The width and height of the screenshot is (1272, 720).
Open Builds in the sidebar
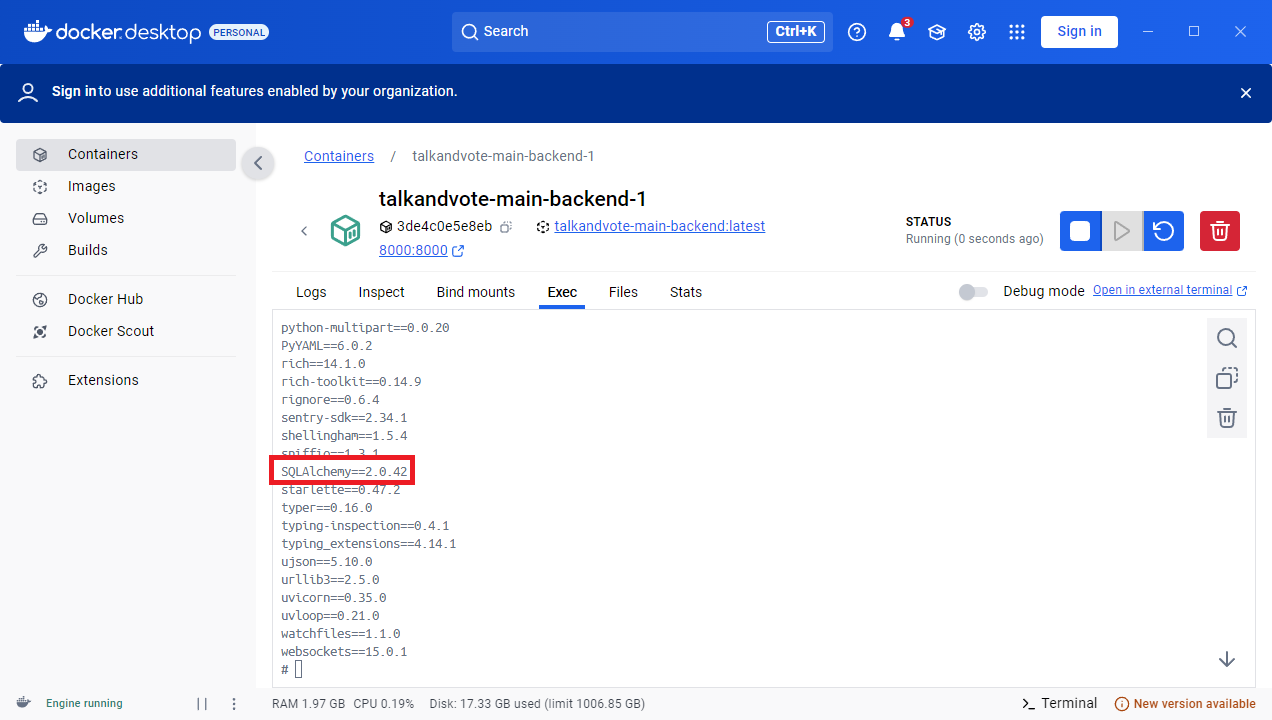pyautogui.click(x=126, y=250)
